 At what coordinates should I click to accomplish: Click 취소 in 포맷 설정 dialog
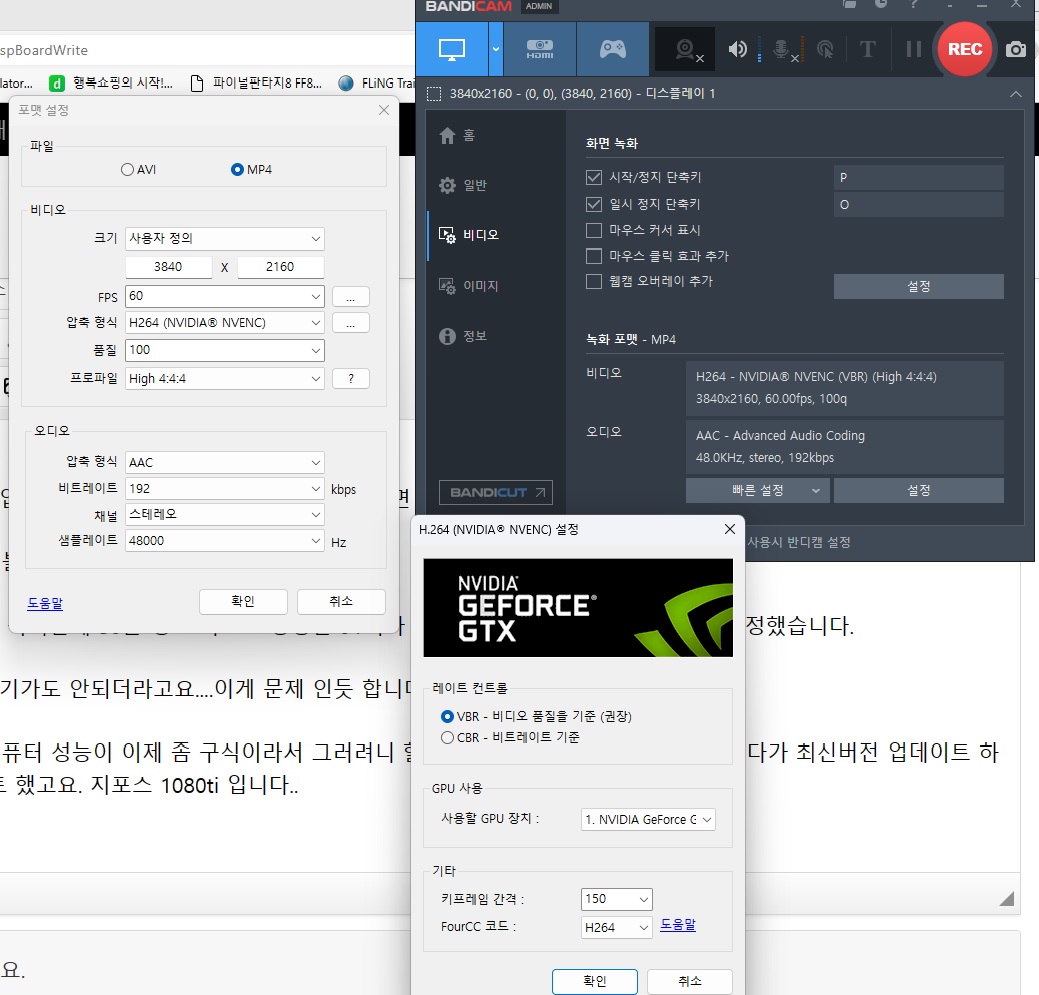[341, 602]
